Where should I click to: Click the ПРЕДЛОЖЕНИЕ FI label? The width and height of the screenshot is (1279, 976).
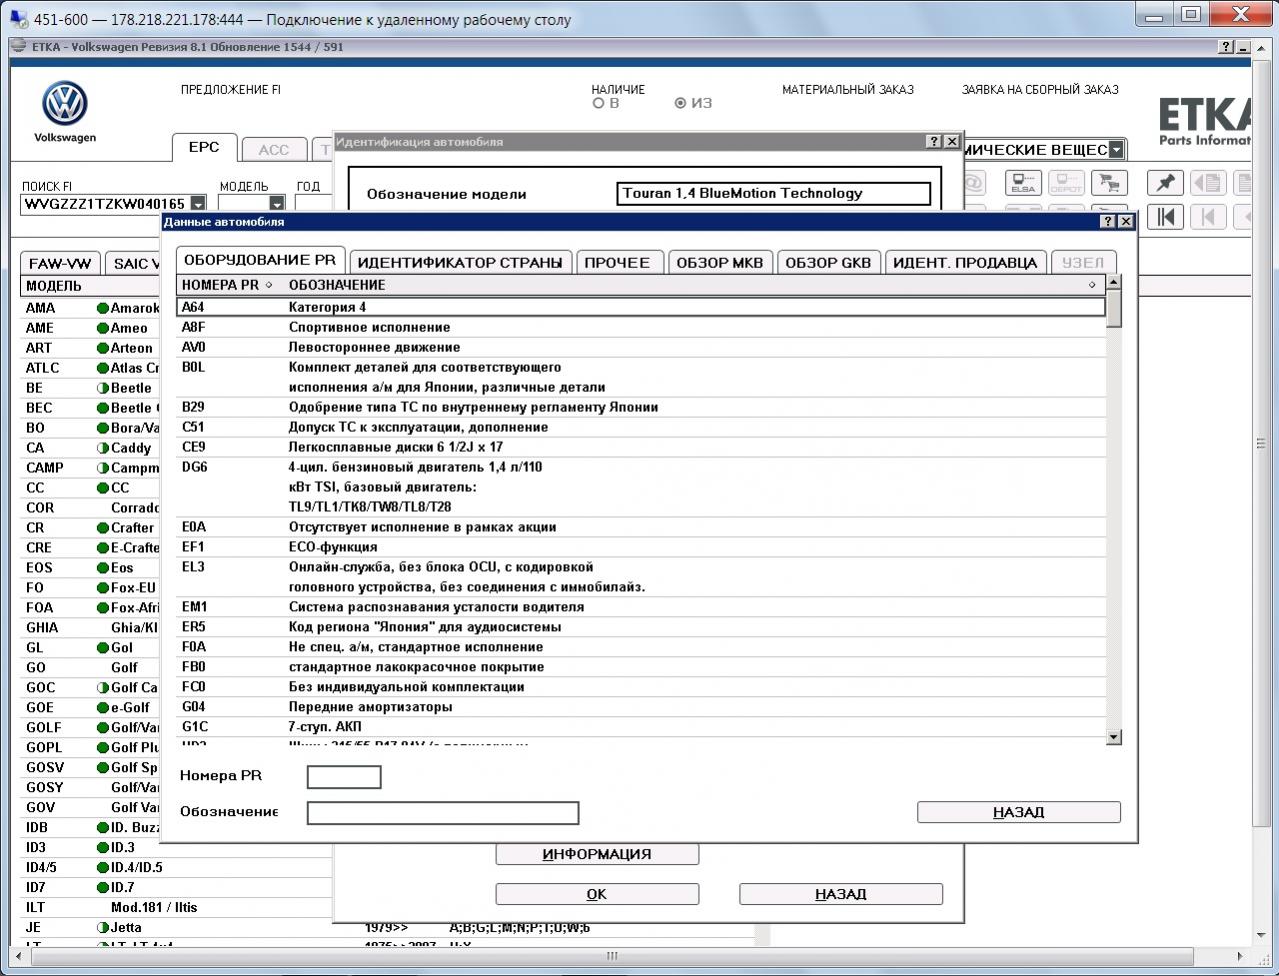[x=231, y=90]
